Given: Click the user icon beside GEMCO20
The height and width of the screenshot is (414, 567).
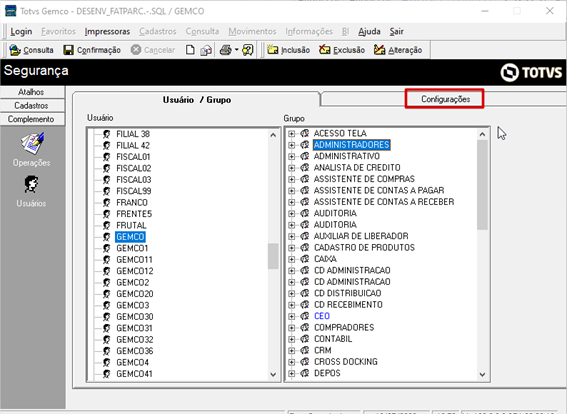Looking at the screenshot, I should (x=107, y=294).
